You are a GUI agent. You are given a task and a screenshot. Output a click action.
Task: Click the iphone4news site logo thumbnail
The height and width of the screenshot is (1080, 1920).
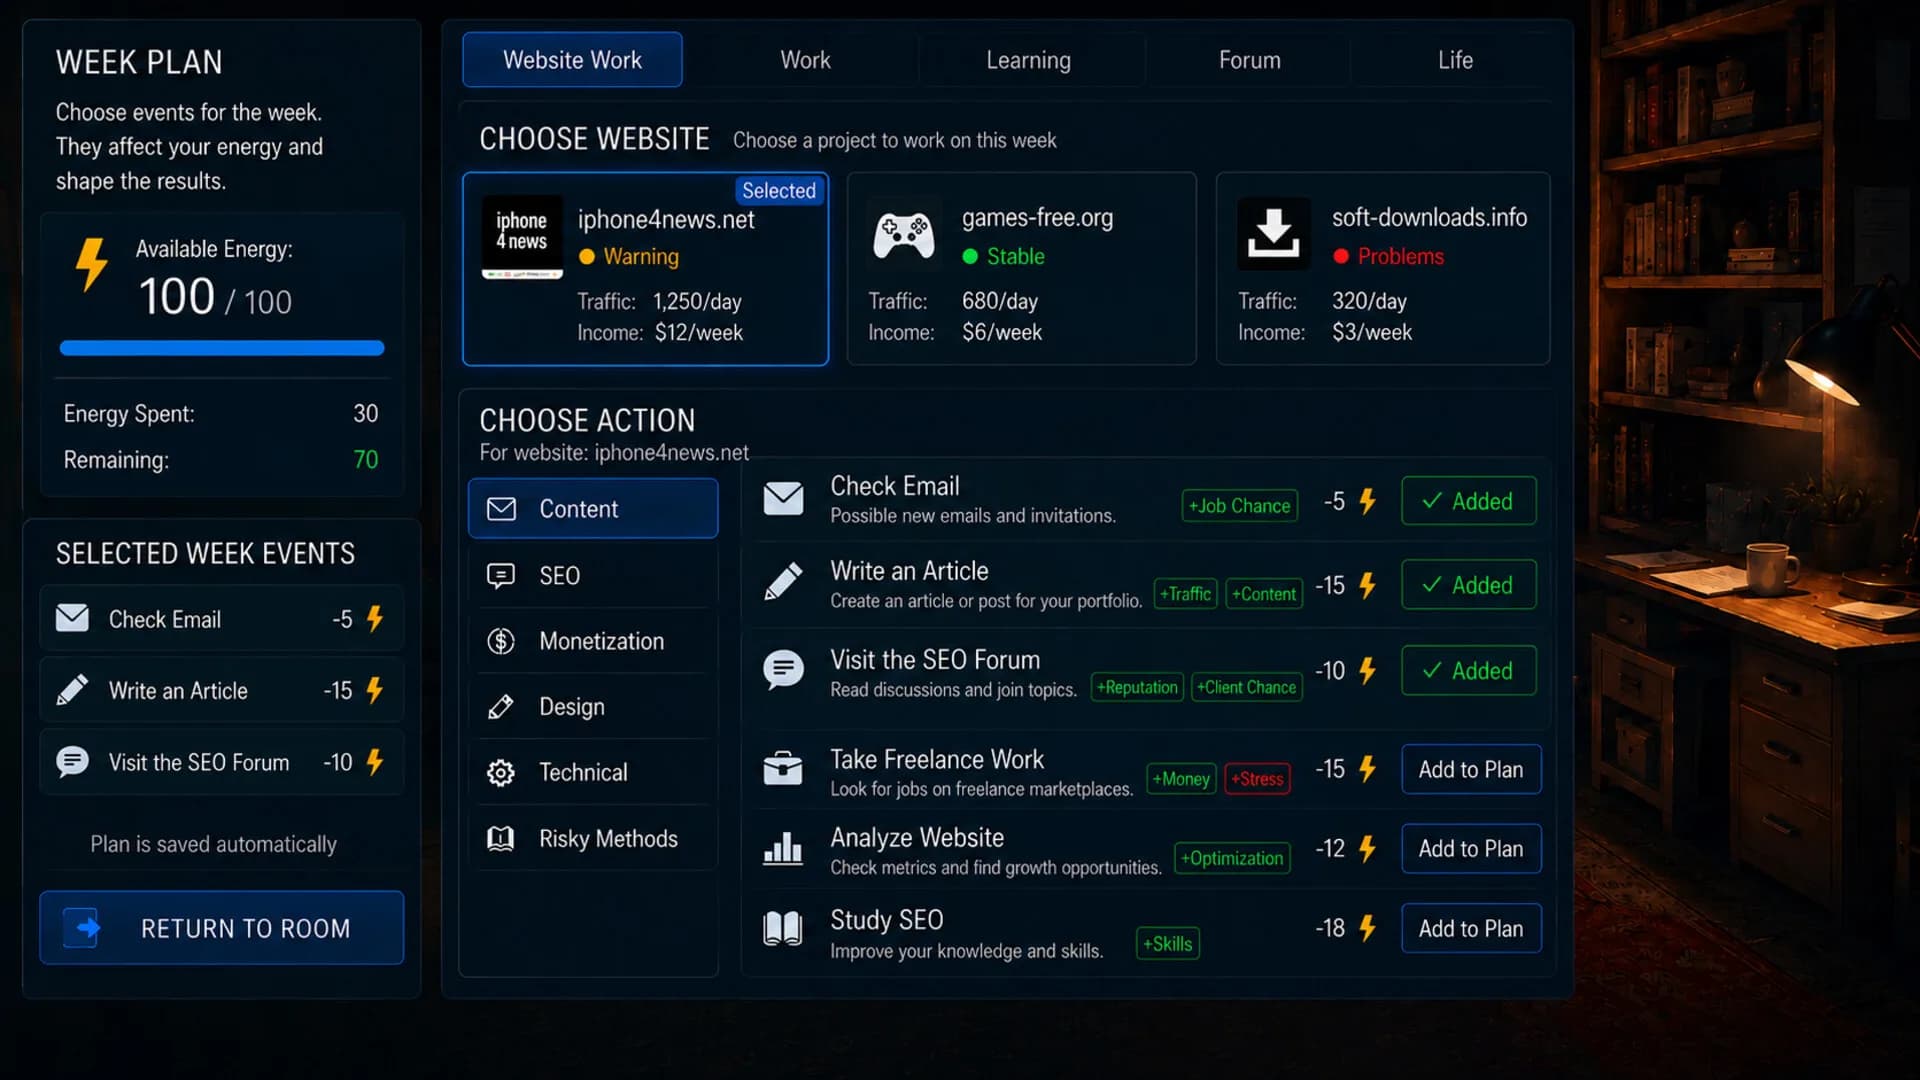pyautogui.click(x=522, y=237)
